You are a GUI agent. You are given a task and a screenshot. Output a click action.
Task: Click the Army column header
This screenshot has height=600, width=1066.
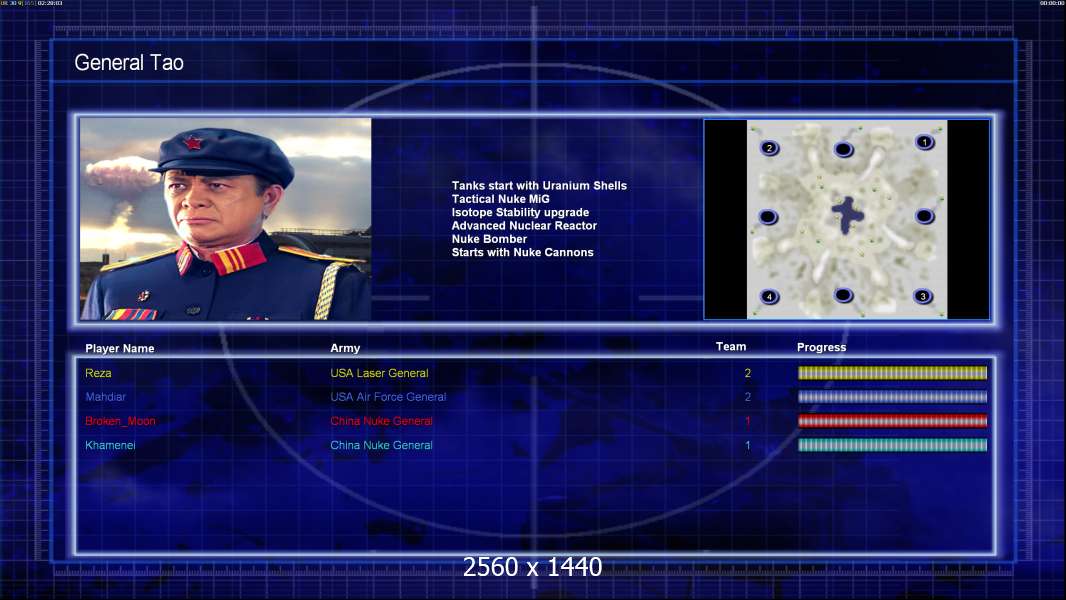[345, 348]
